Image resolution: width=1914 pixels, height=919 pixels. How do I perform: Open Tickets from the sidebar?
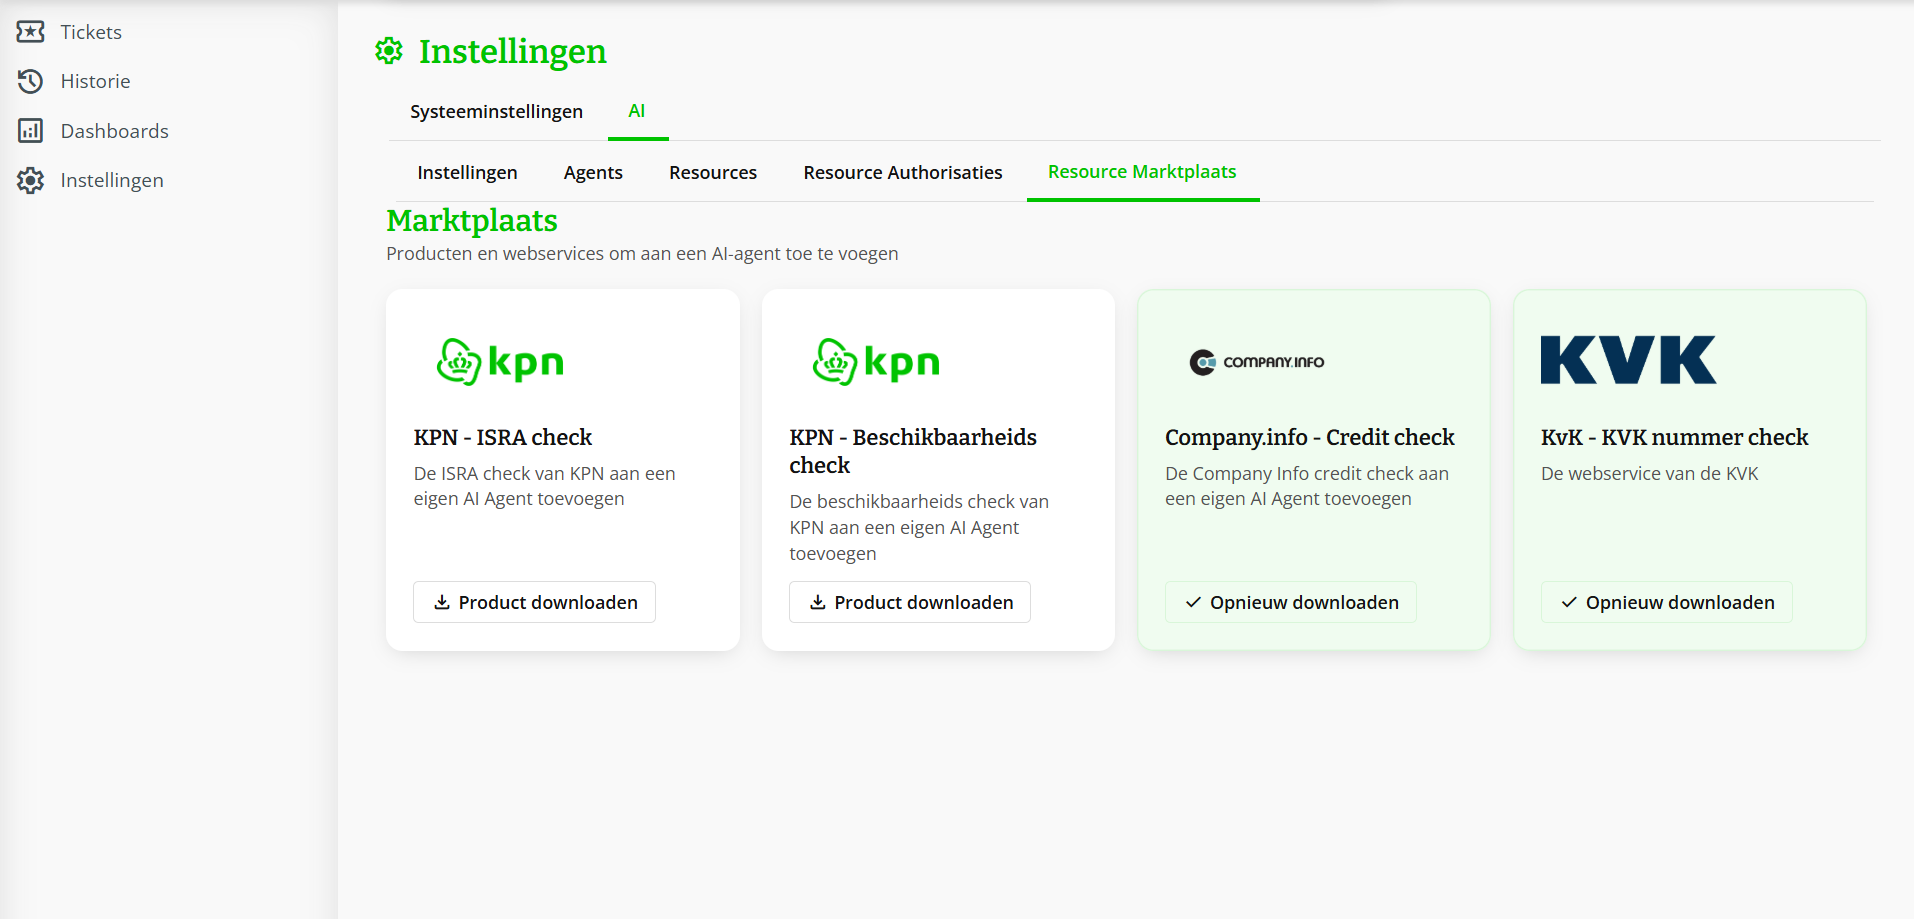click(69, 32)
